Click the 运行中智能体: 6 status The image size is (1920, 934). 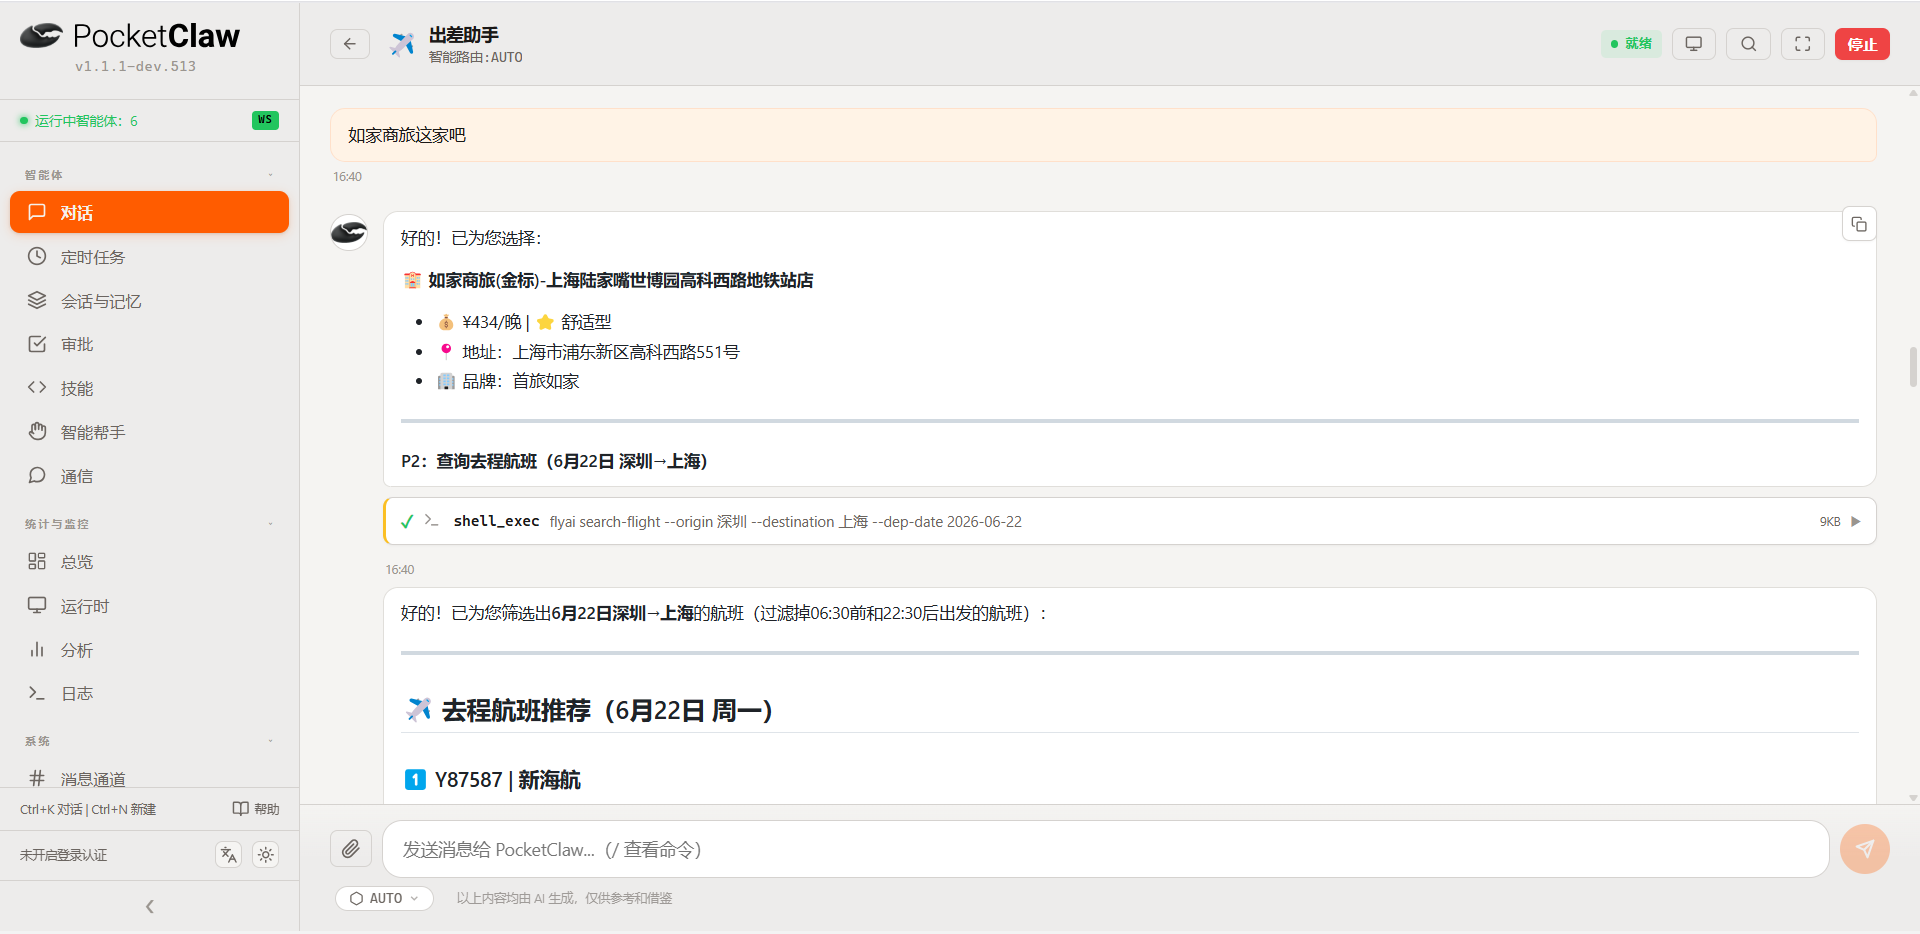click(x=79, y=121)
